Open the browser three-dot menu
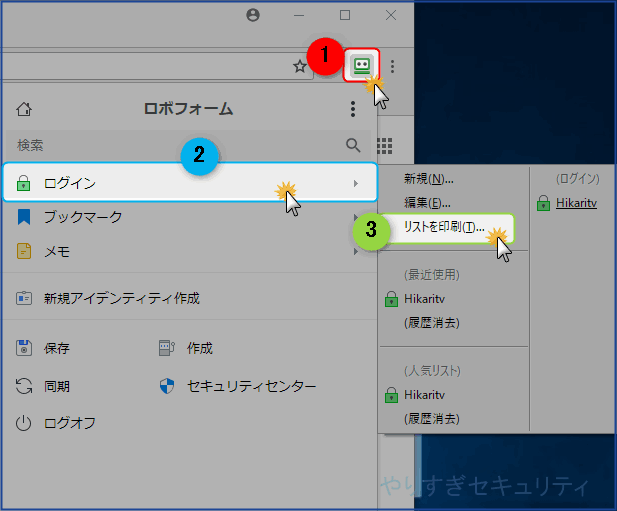Image resolution: width=617 pixels, height=511 pixels. point(392,66)
